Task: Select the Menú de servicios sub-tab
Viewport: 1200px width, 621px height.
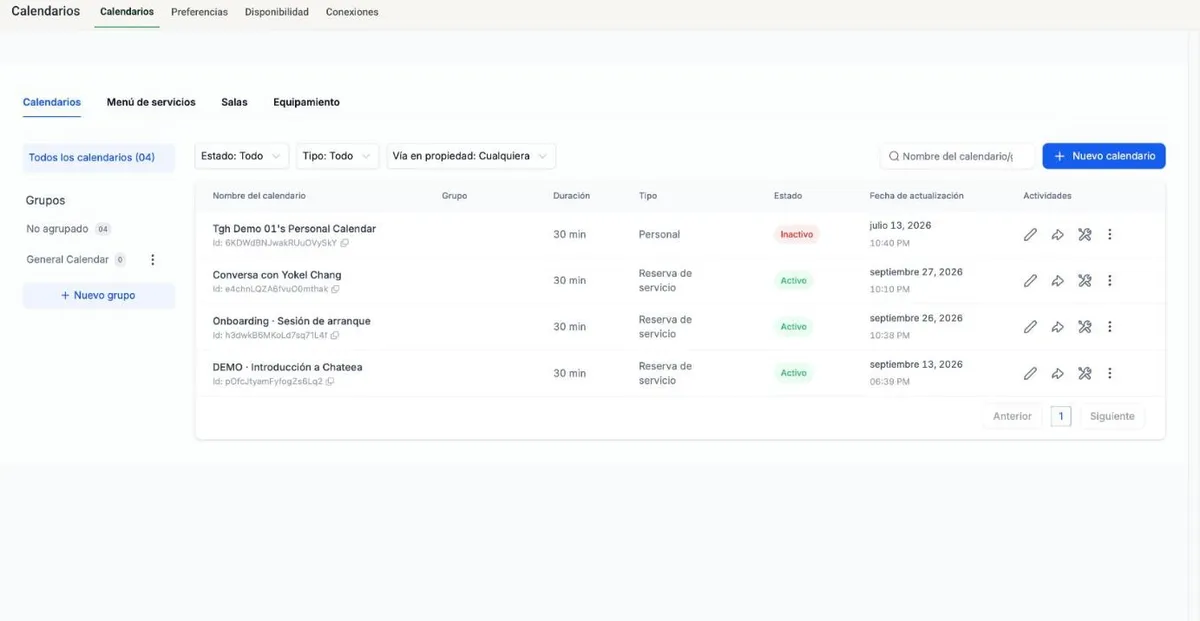Action: [x=151, y=102]
